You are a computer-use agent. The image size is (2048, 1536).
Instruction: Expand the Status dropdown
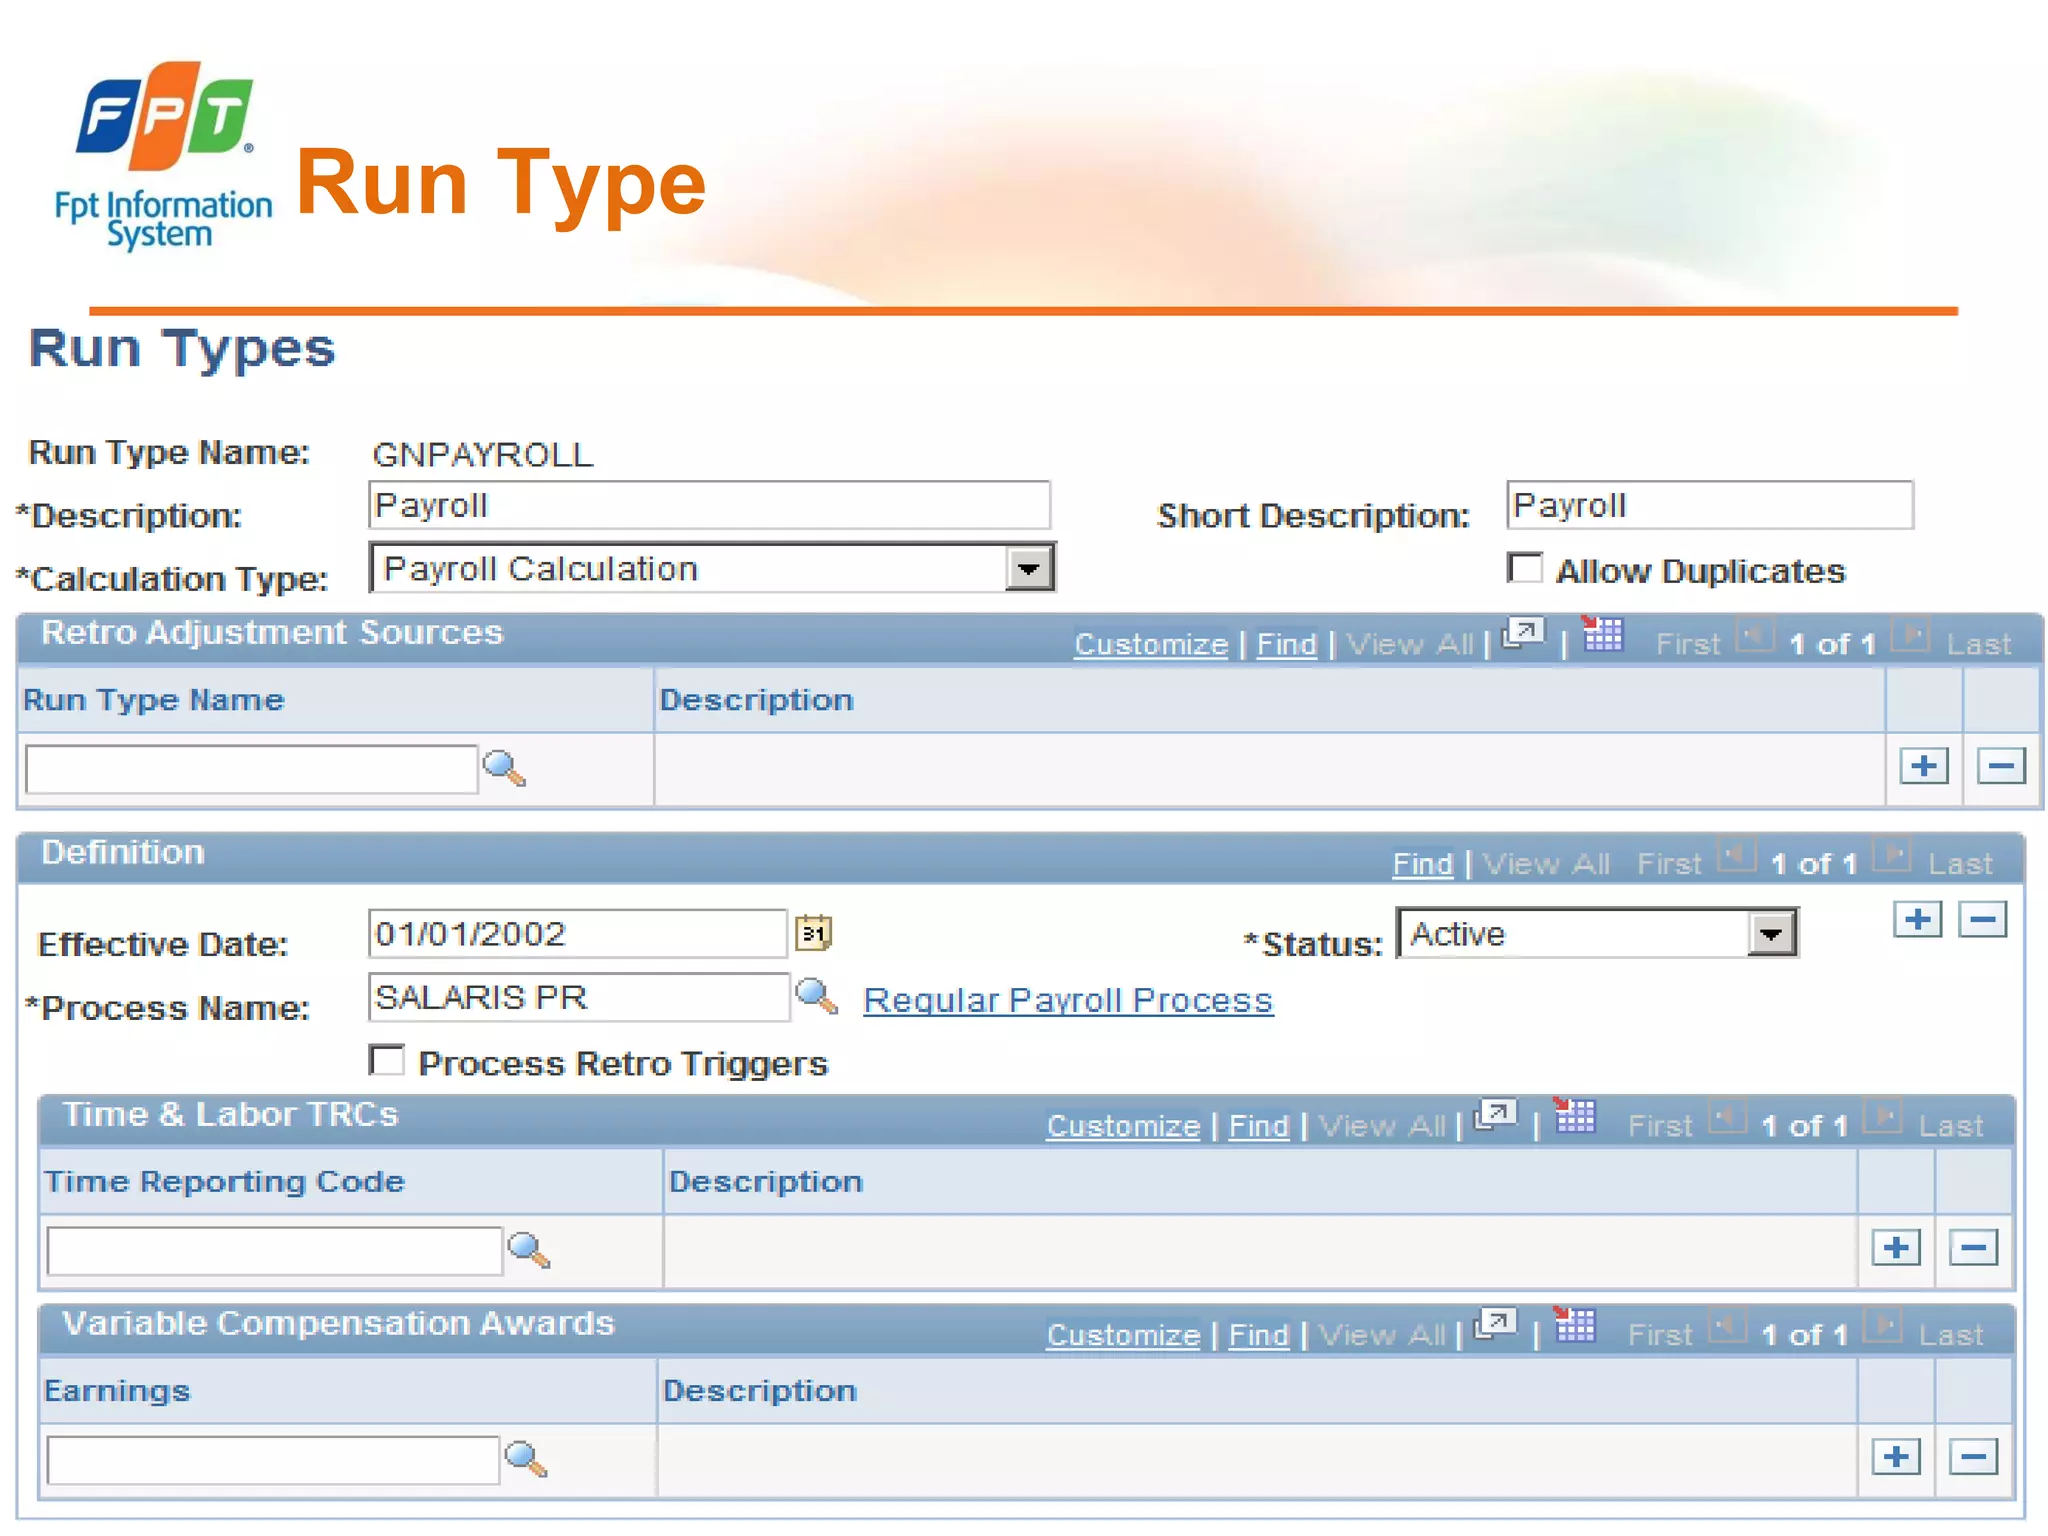(1771, 934)
